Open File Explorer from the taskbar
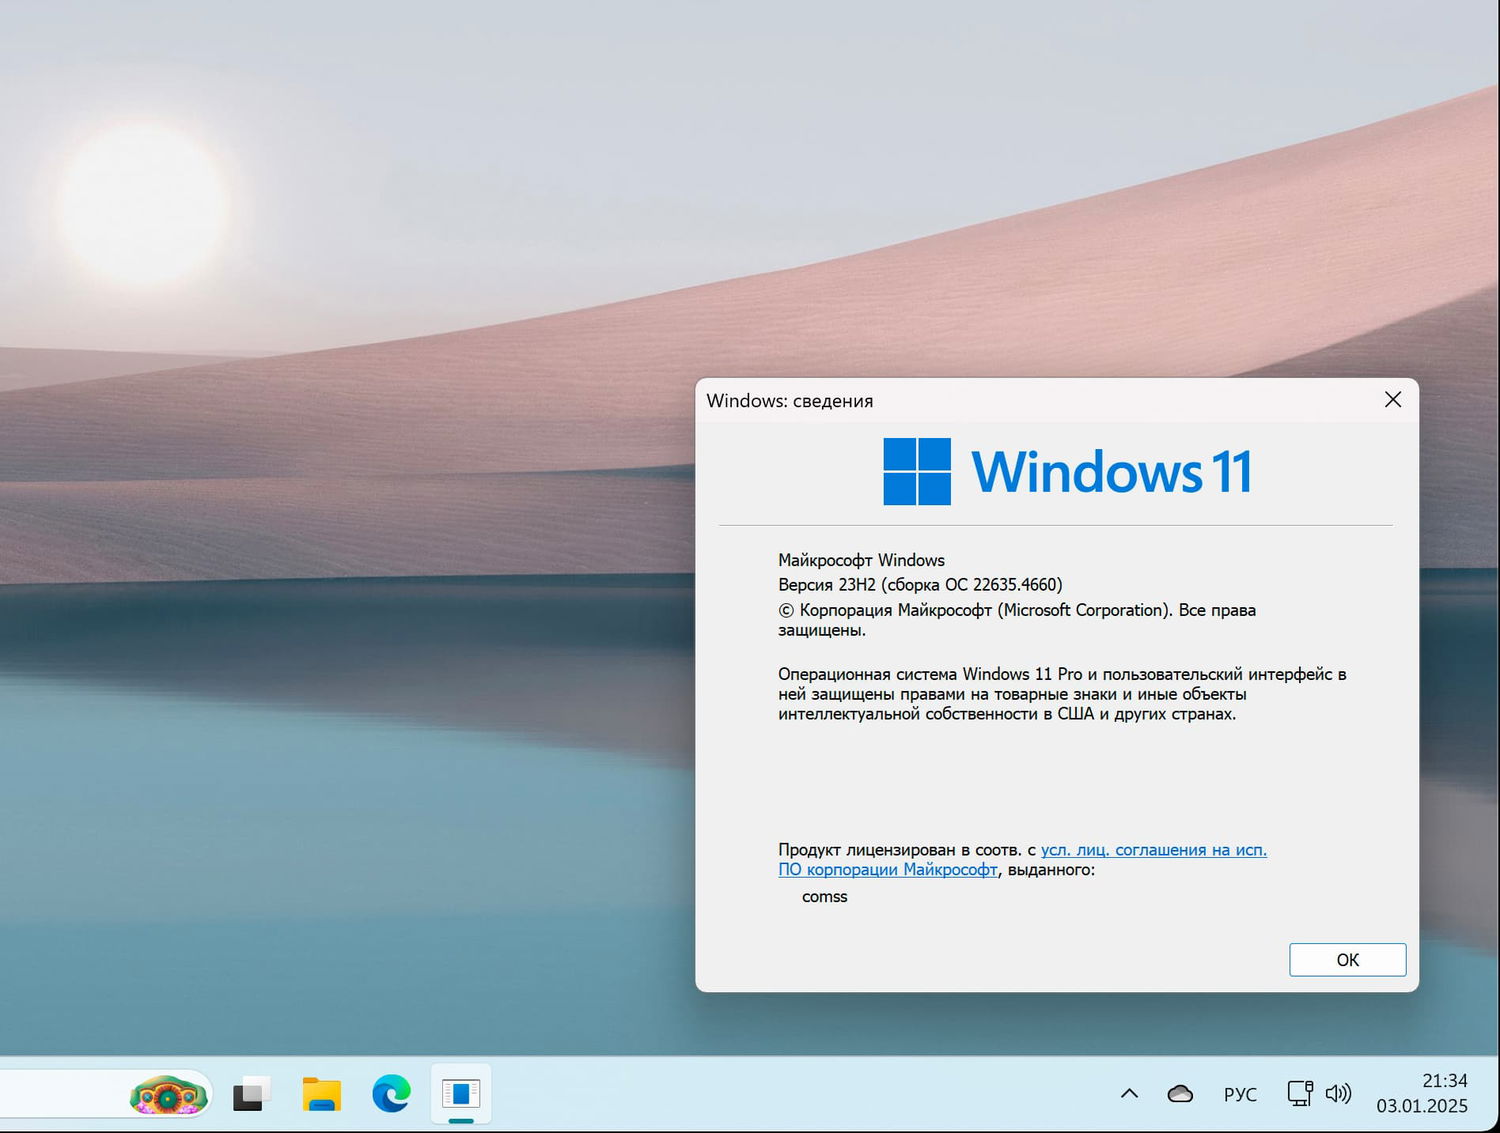 [320, 1094]
